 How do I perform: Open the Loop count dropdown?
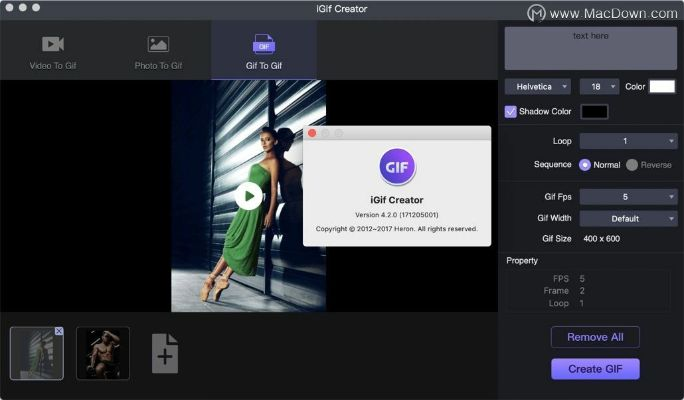[628, 141]
